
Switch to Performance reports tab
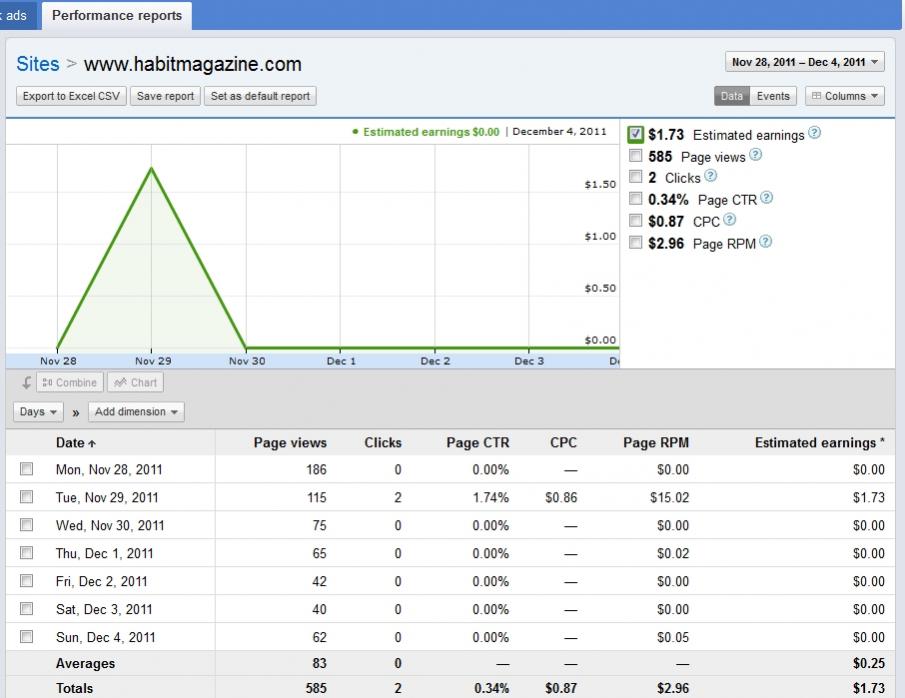pos(117,16)
